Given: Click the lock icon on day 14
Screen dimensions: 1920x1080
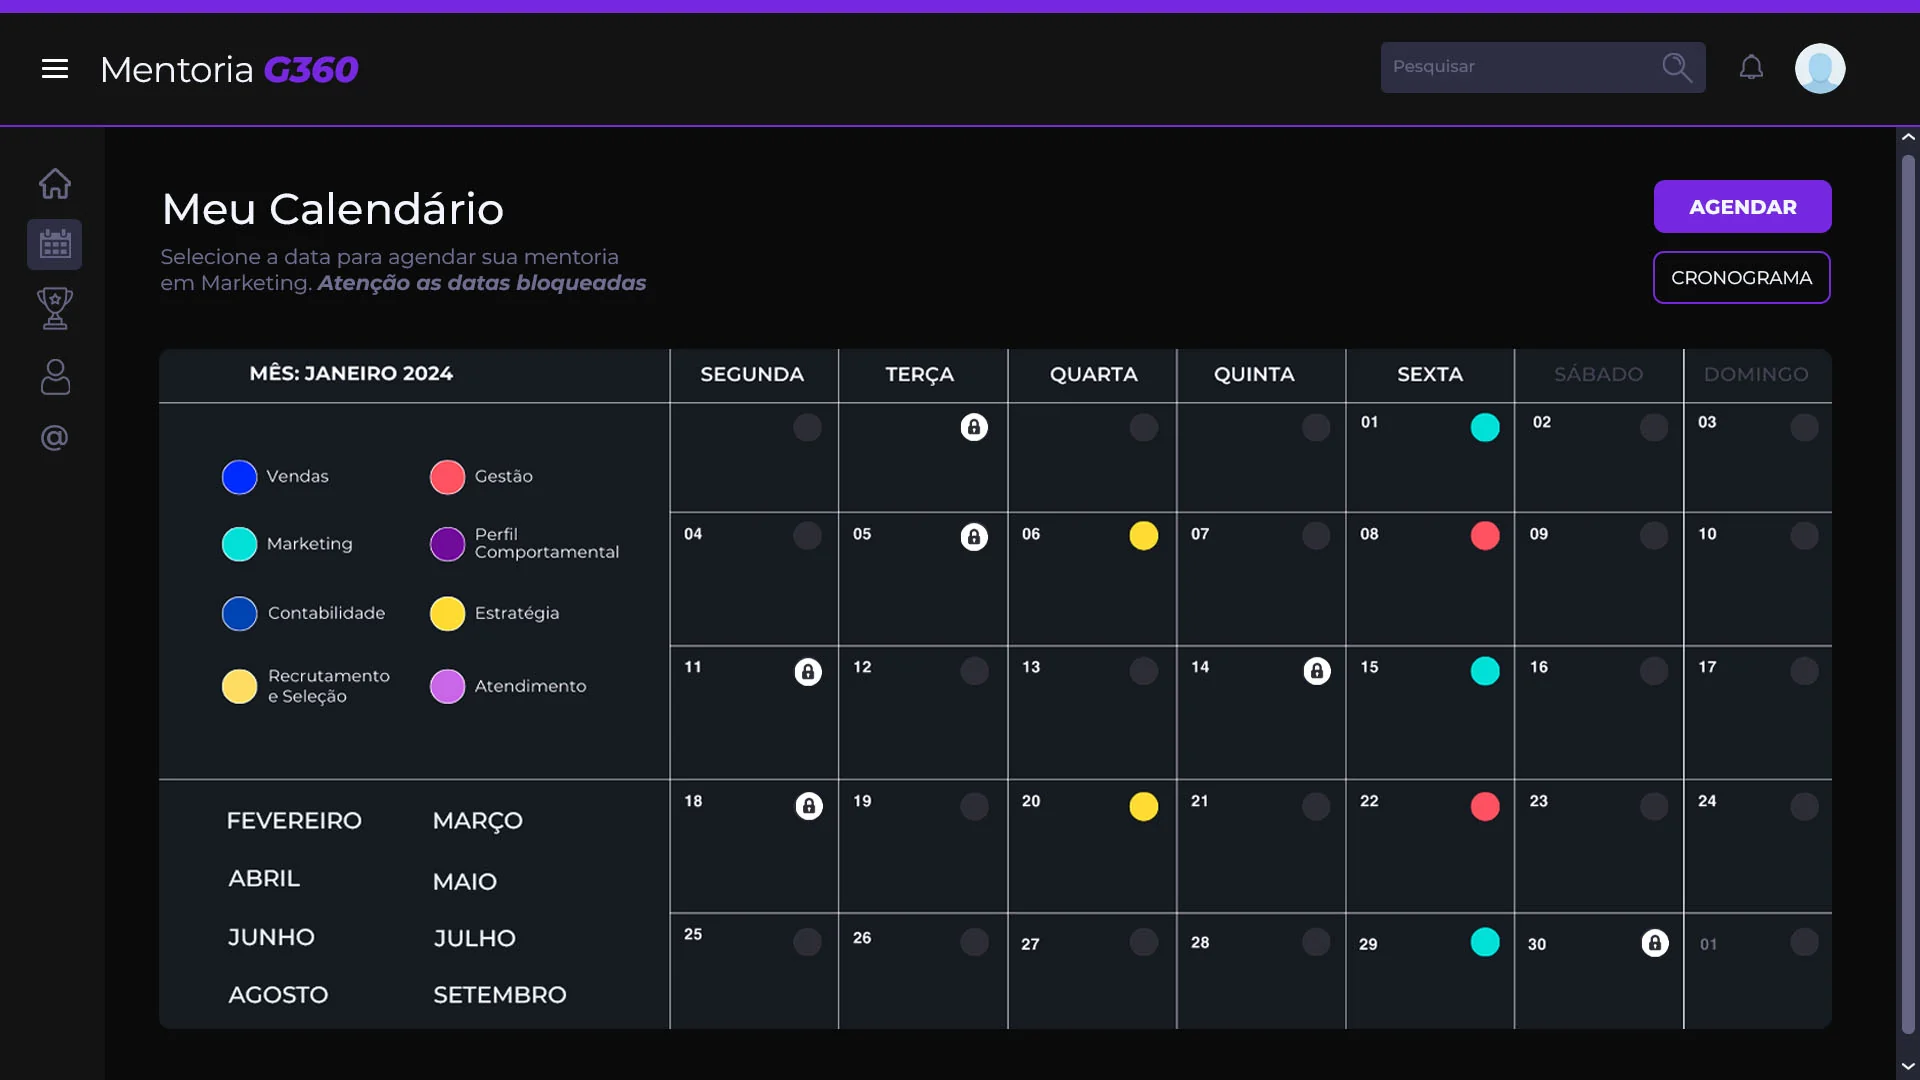Looking at the screenshot, I should click(x=1317, y=671).
